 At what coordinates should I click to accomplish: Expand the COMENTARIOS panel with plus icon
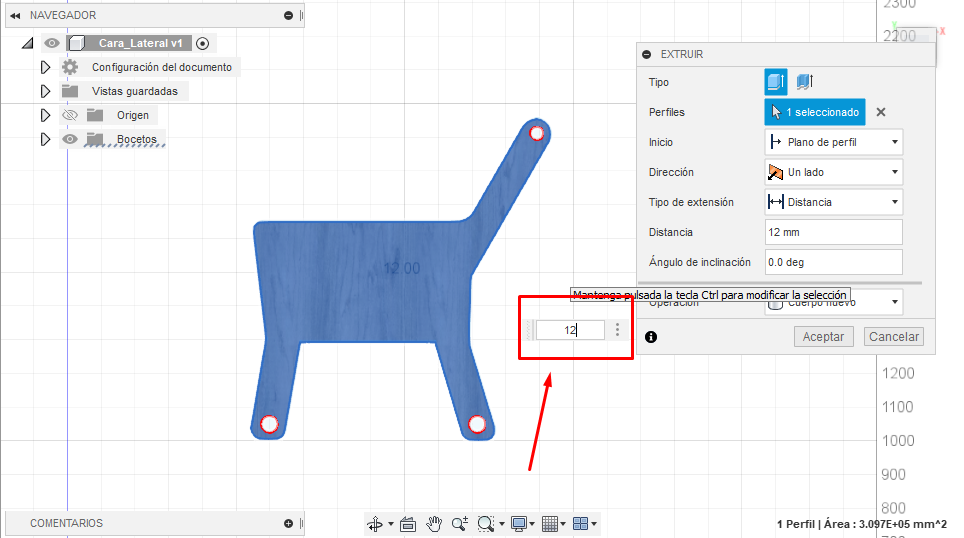pos(288,523)
